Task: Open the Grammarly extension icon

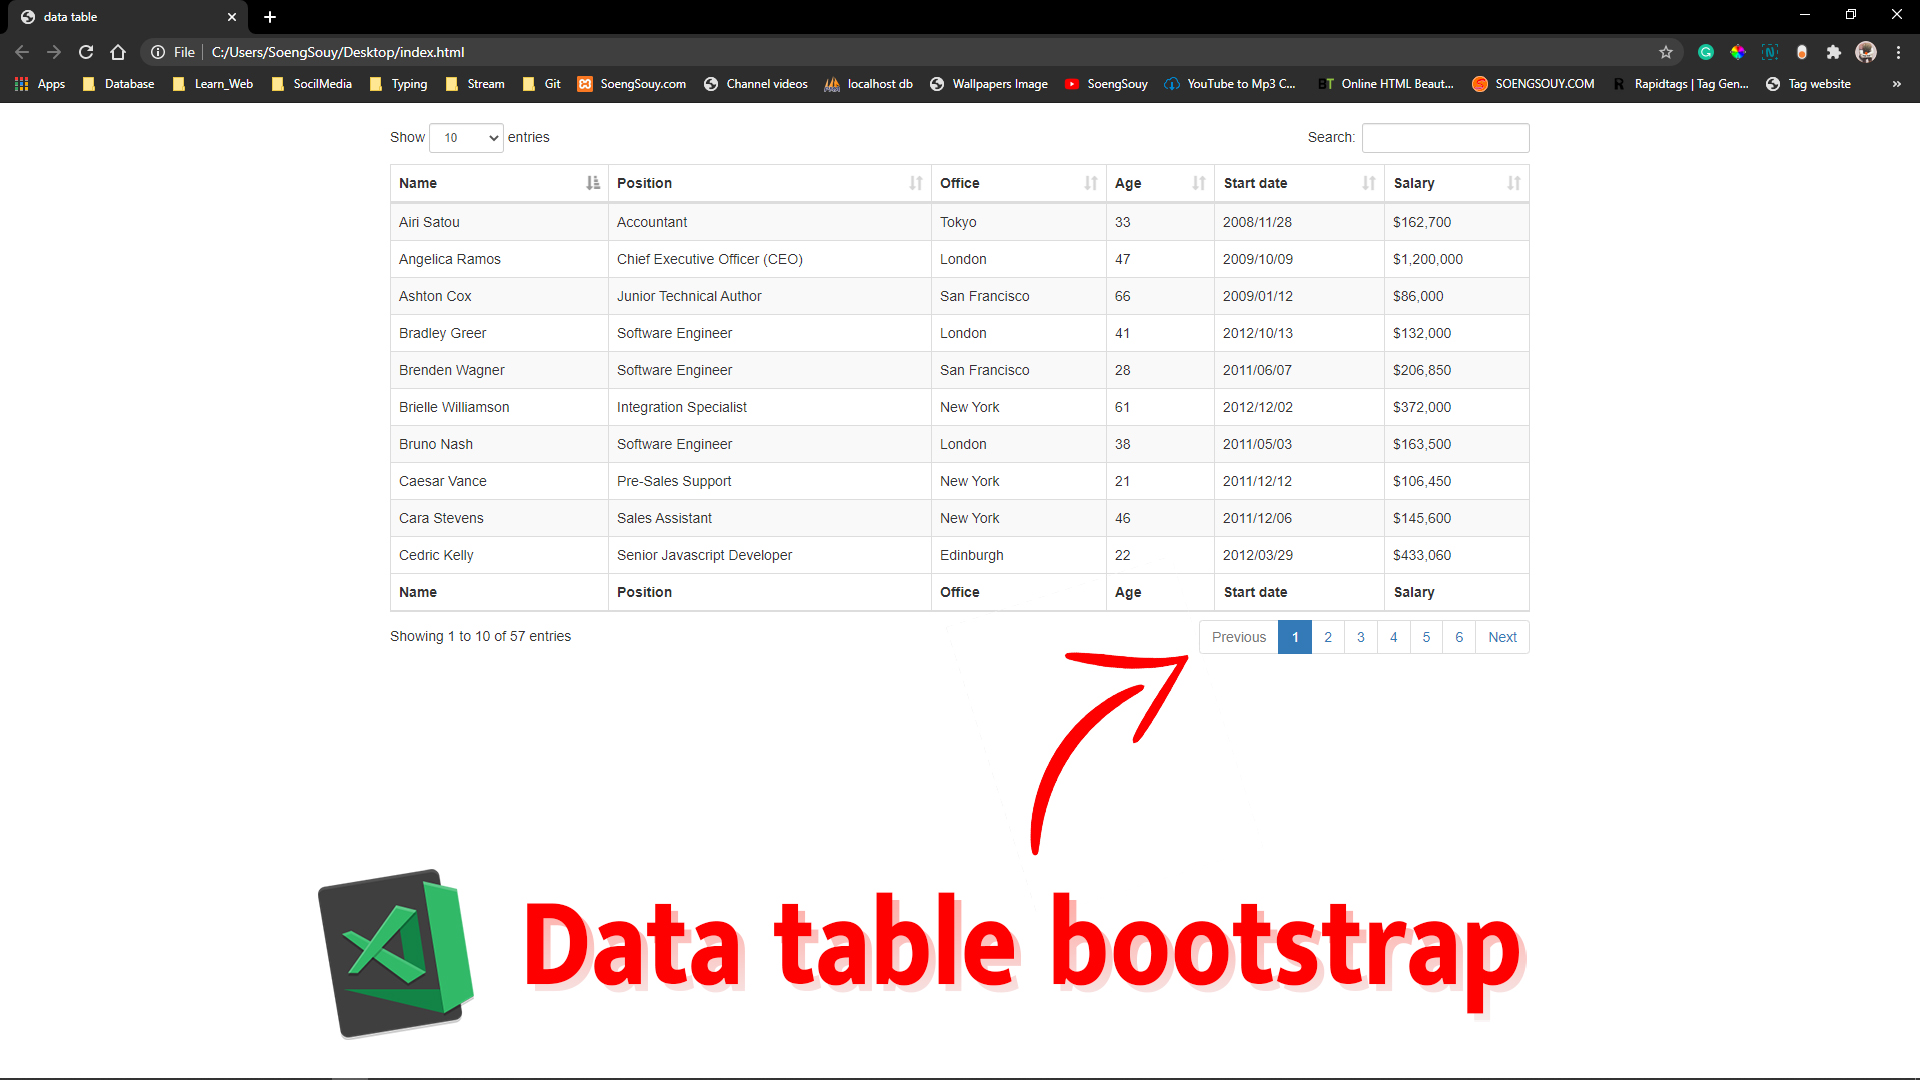Action: 1707,52
